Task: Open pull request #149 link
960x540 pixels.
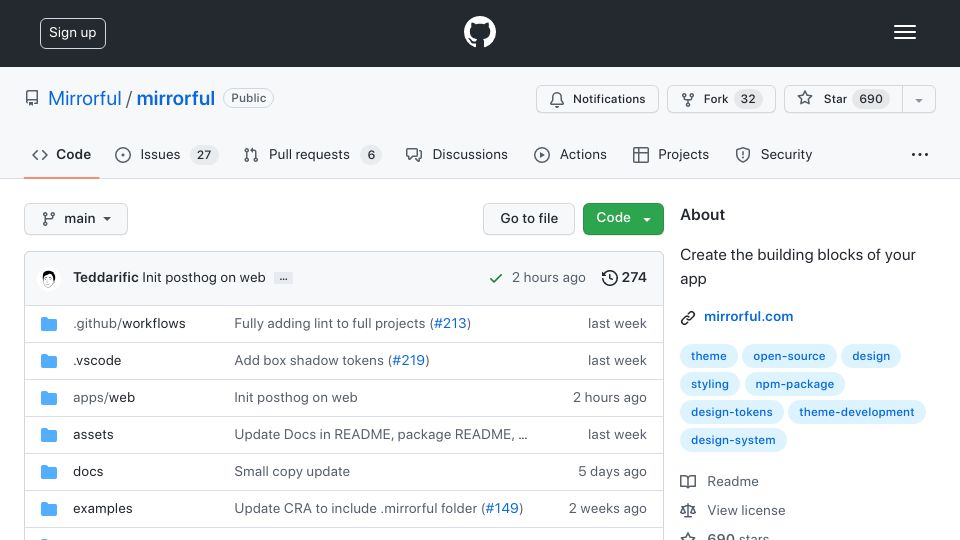Action: 502,508
